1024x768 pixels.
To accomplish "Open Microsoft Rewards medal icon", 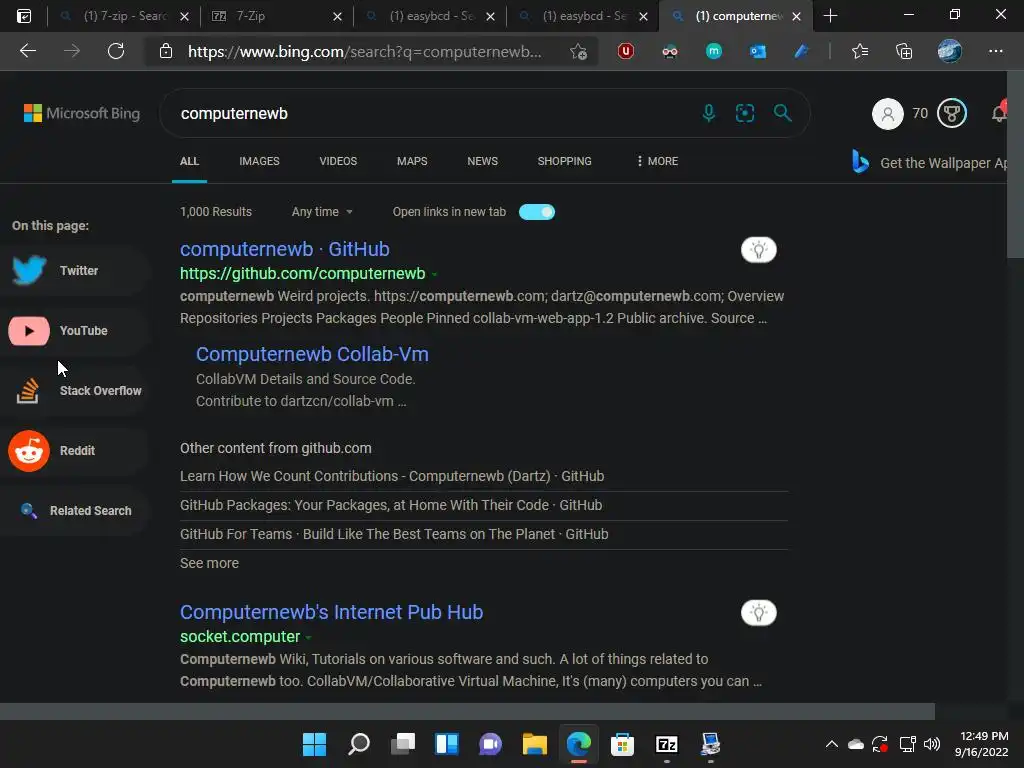I will [952, 114].
